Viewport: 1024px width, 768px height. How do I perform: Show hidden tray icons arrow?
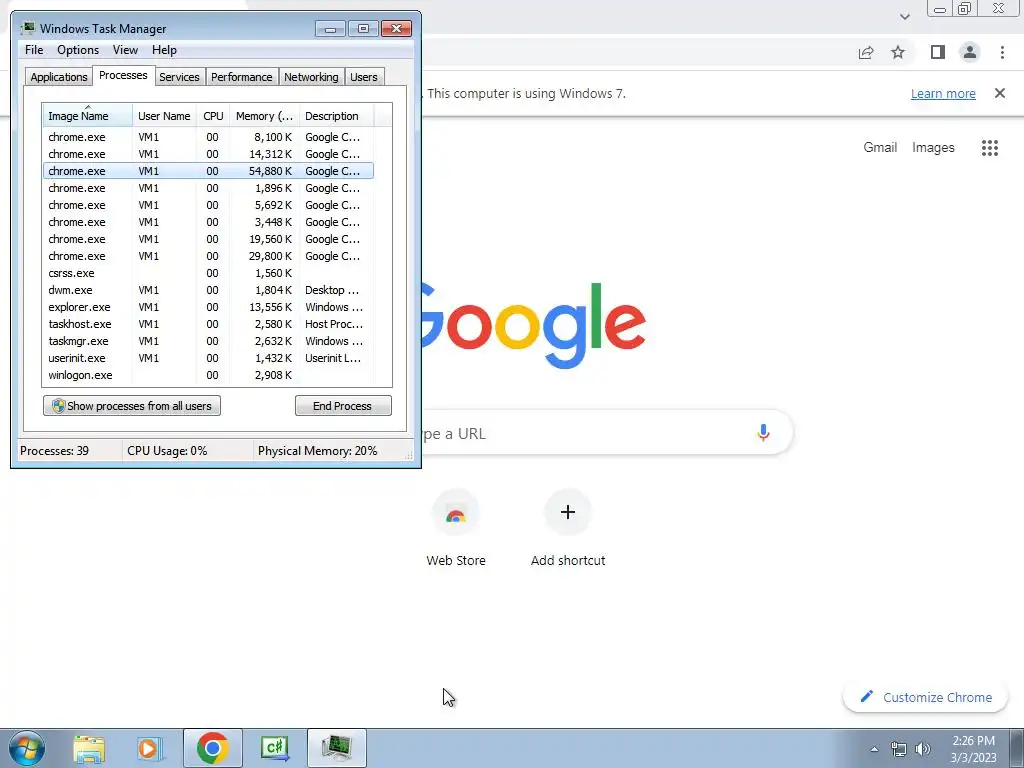[874, 749]
